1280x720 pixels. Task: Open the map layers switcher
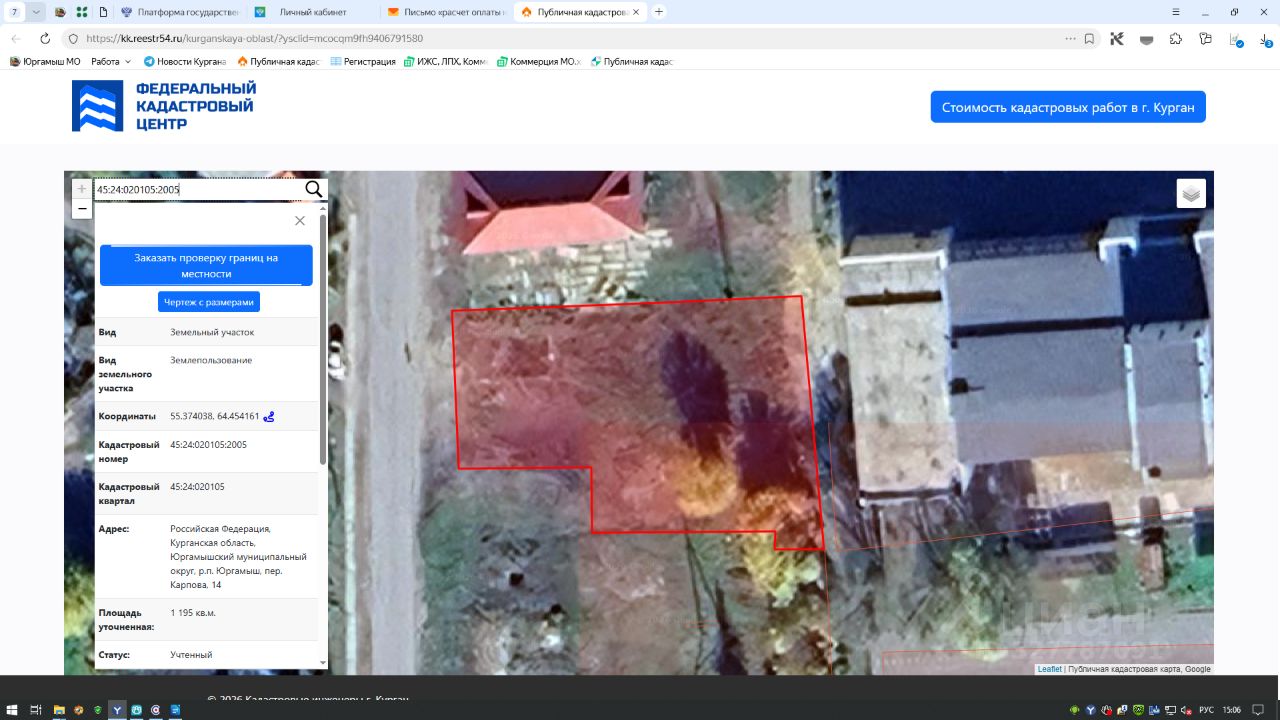tap(1190, 194)
